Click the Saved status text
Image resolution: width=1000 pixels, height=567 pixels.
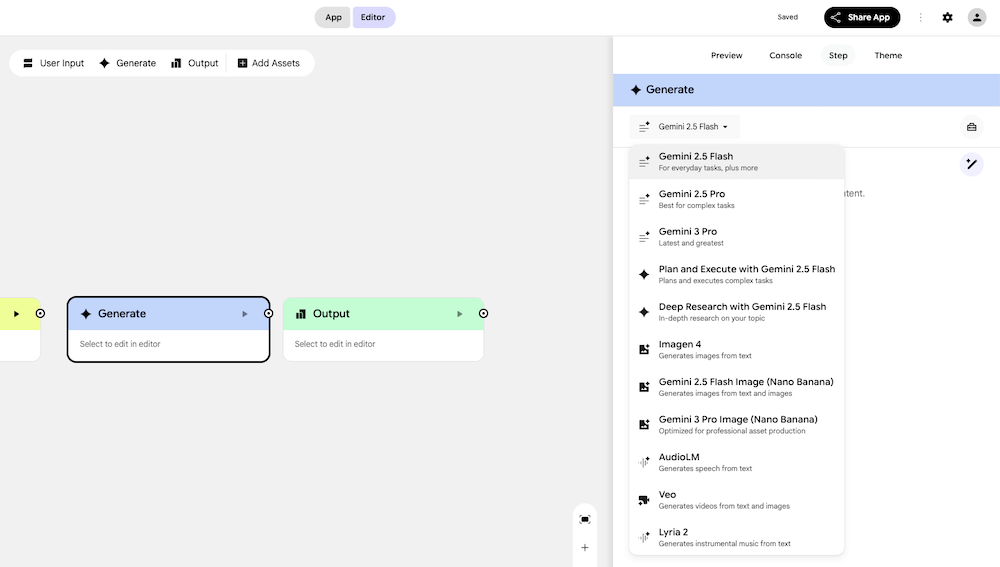[x=788, y=17]
